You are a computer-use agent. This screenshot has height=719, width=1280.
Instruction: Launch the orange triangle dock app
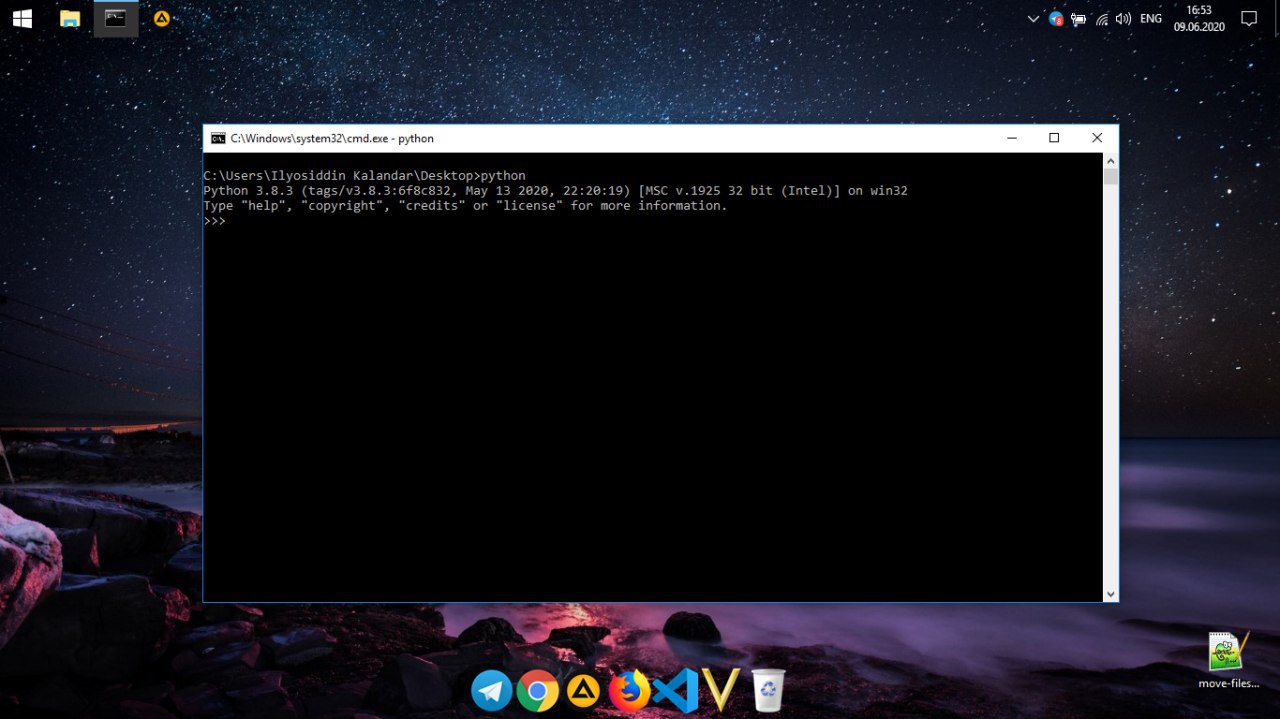pyautogui.click(x=583, y=690)
